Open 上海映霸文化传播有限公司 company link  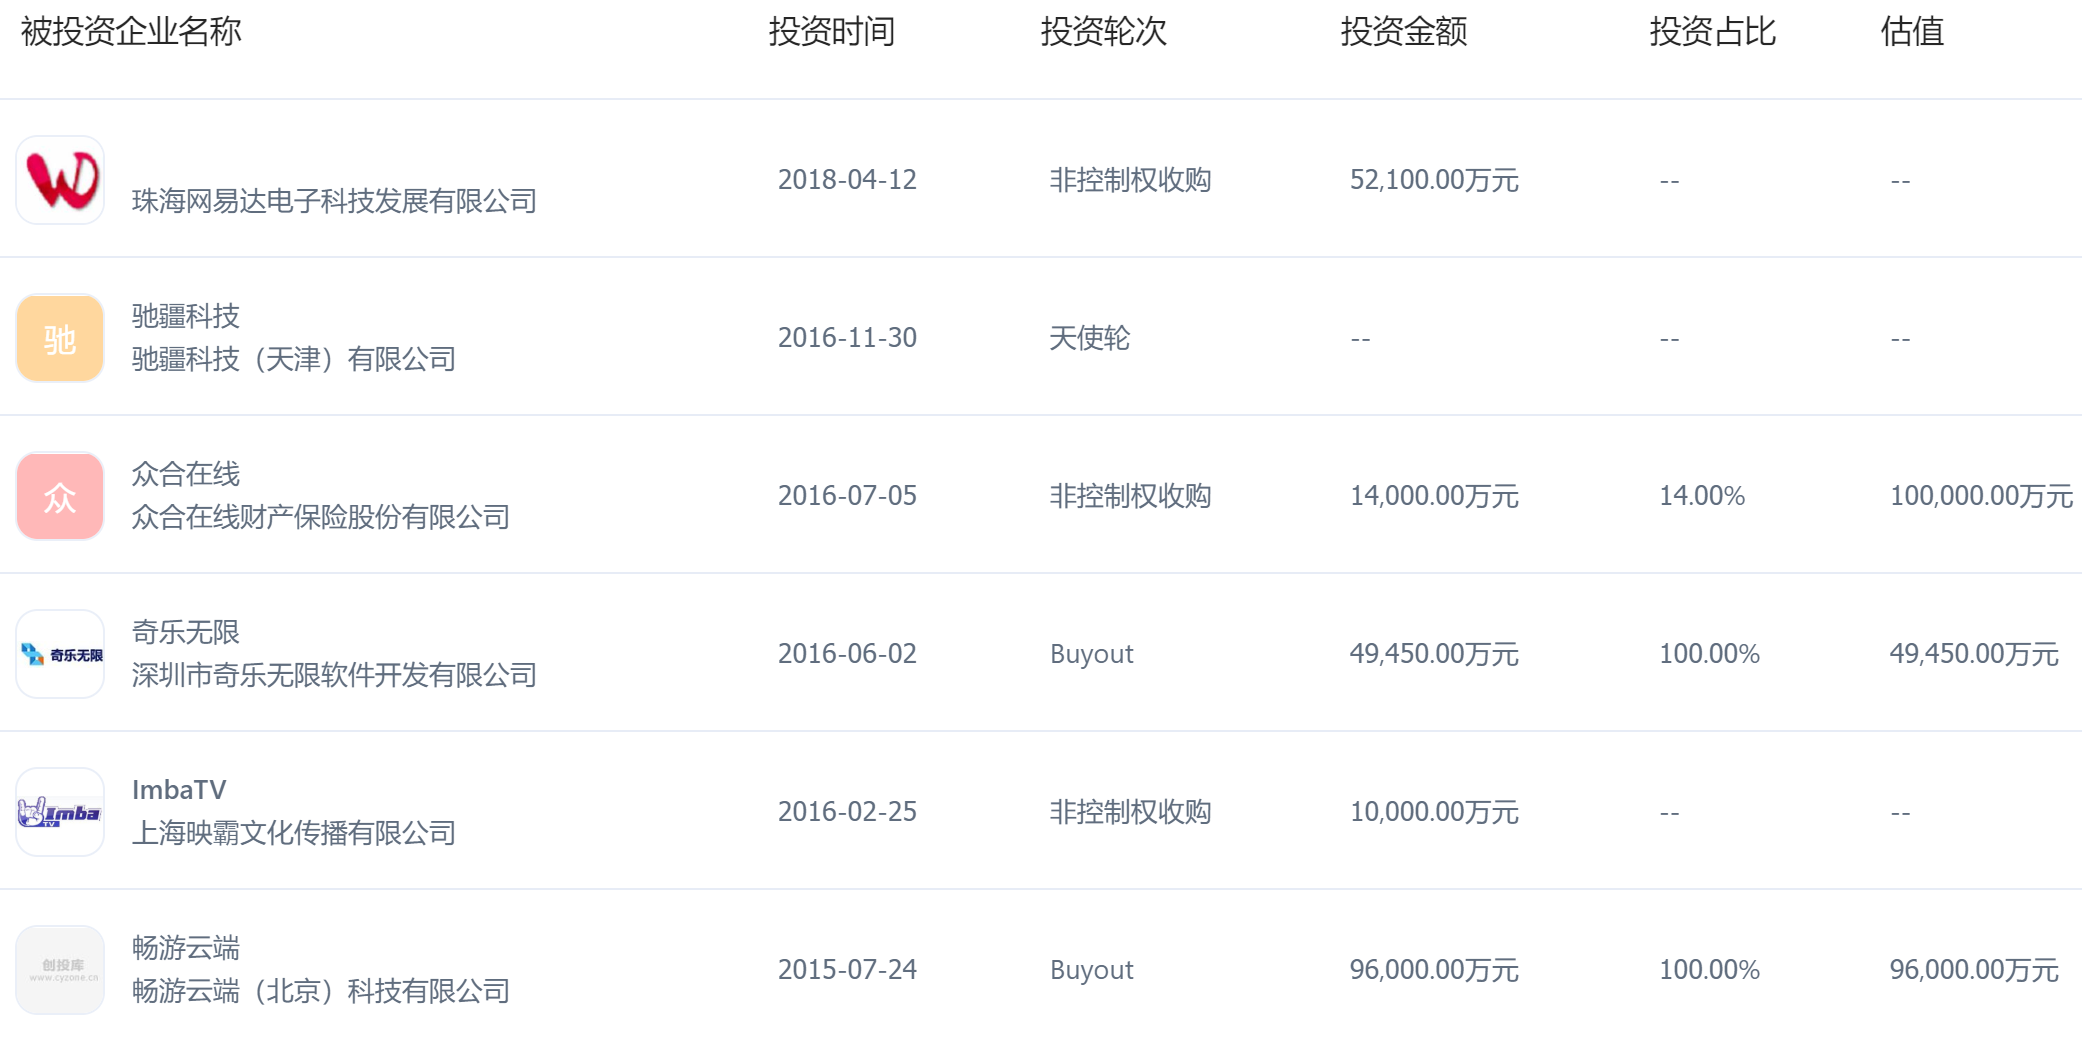[x=294, y=833]
